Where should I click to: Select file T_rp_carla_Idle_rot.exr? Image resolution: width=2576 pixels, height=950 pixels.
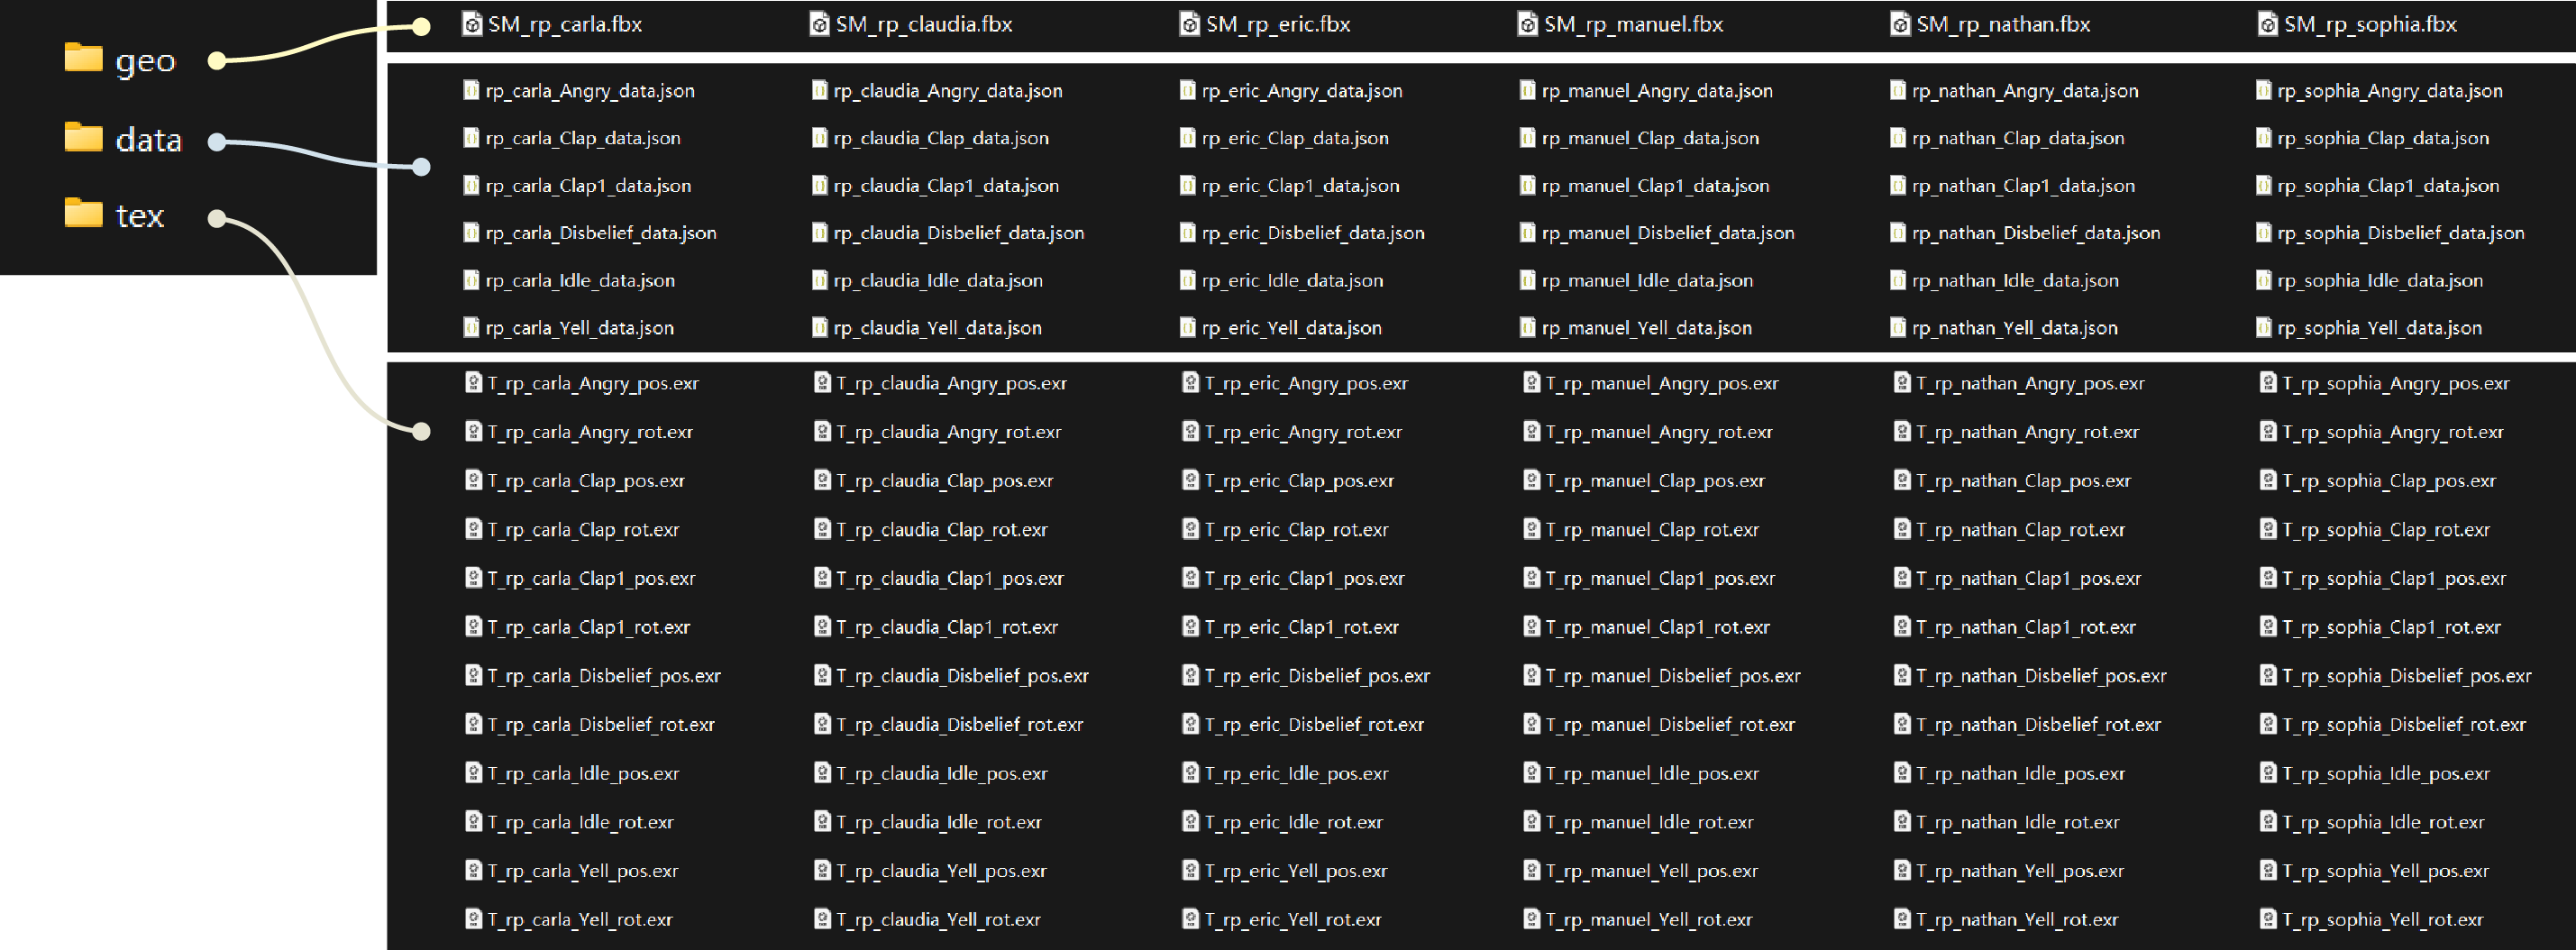580,823
